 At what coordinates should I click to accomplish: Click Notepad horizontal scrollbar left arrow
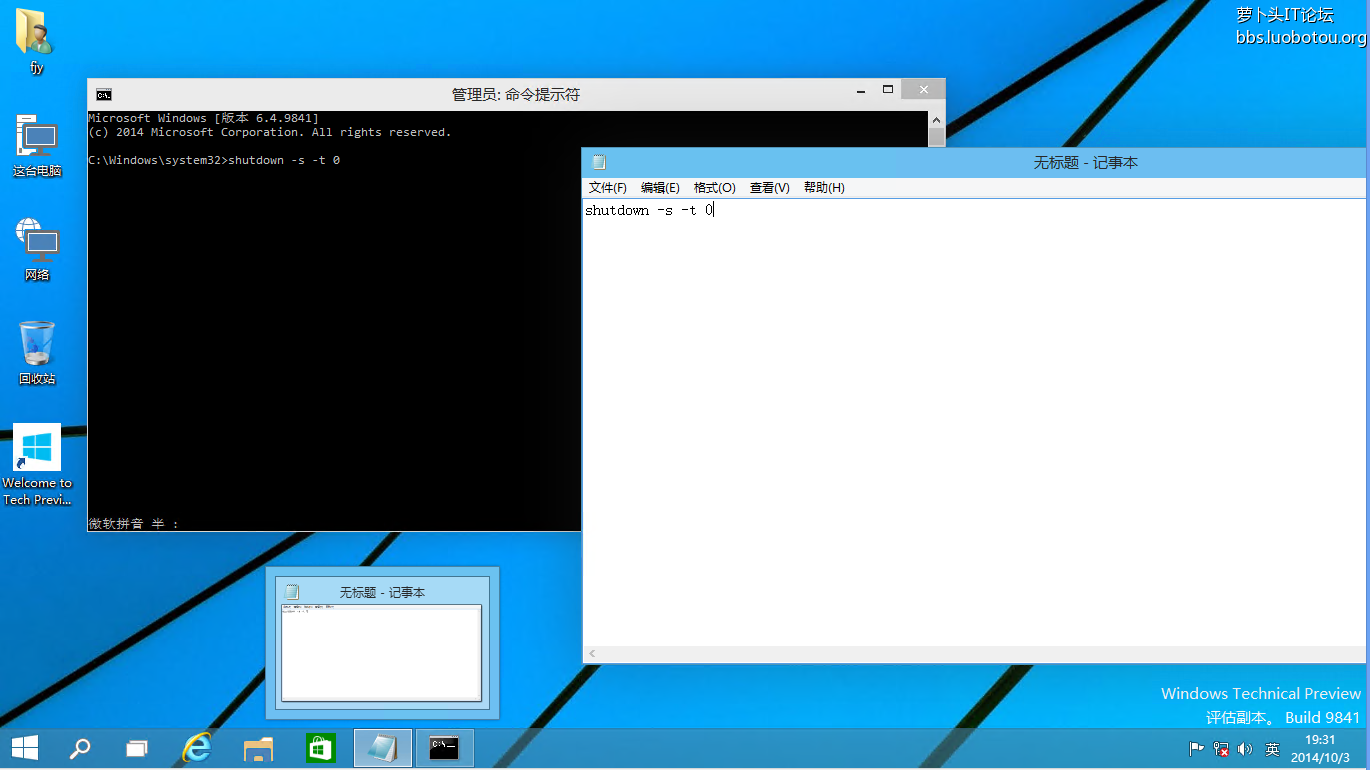(x=592, y=654)
